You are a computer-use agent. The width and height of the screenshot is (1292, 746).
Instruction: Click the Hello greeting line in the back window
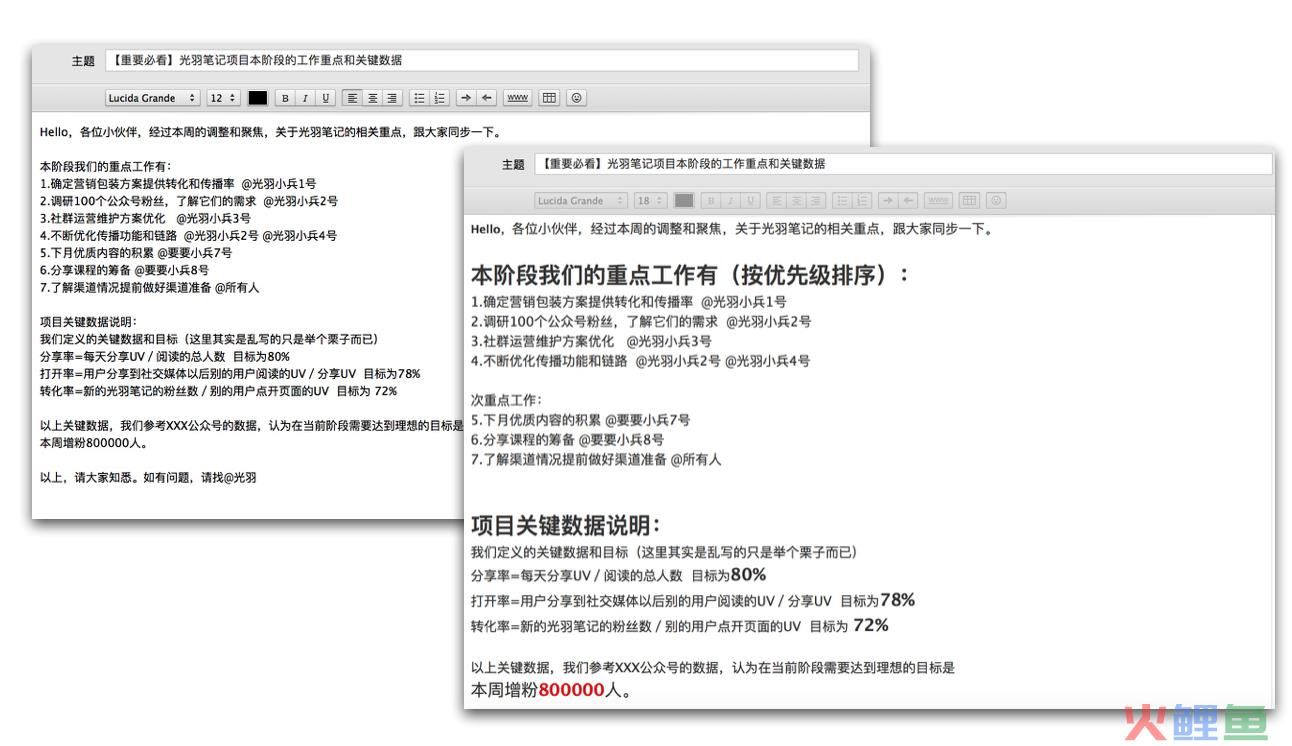pos(270,132)
